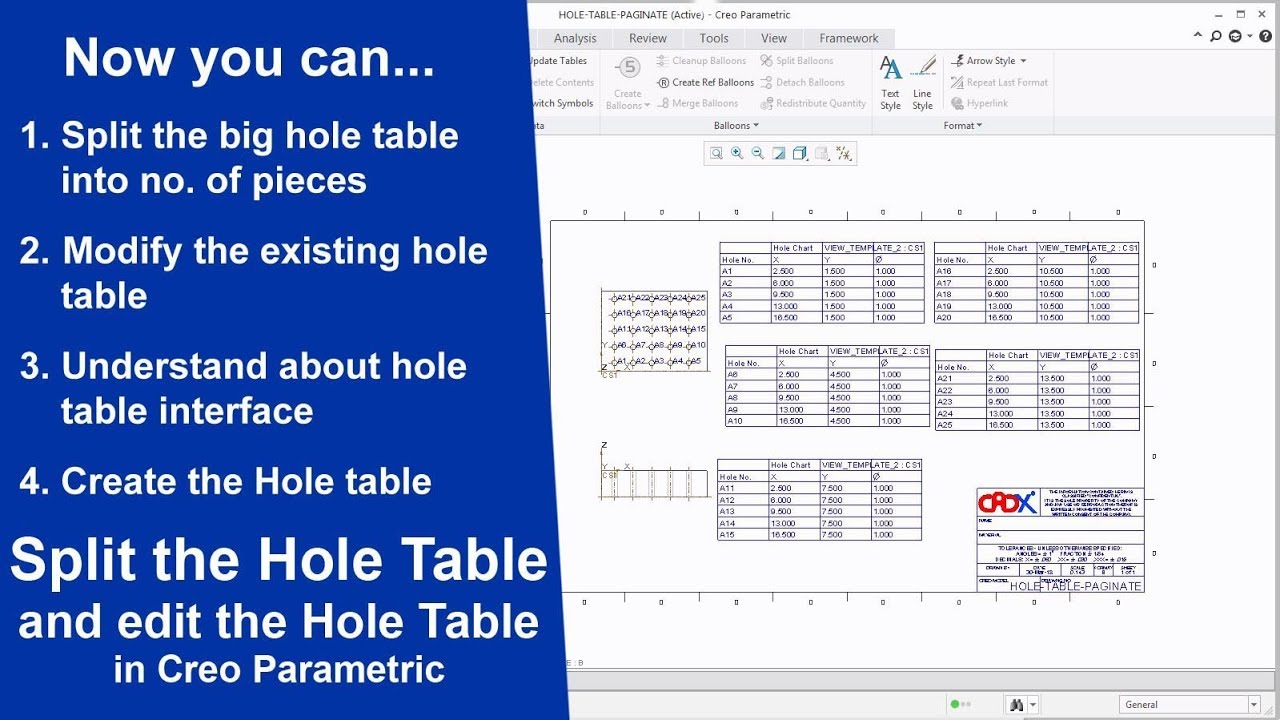Click HOLE-TABLE-PAGINATE text in title block
The image size is (1280, 720).
pyautogui.click(x=1076, y=586)
